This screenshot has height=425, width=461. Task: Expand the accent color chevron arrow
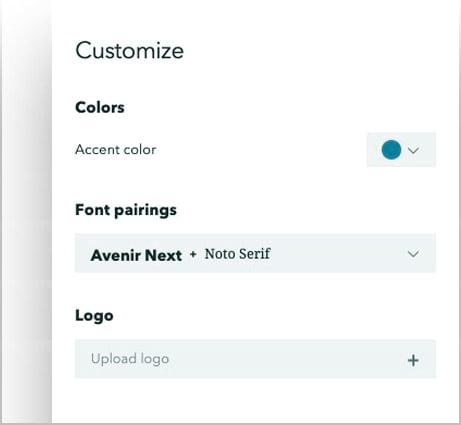(413, 150)
